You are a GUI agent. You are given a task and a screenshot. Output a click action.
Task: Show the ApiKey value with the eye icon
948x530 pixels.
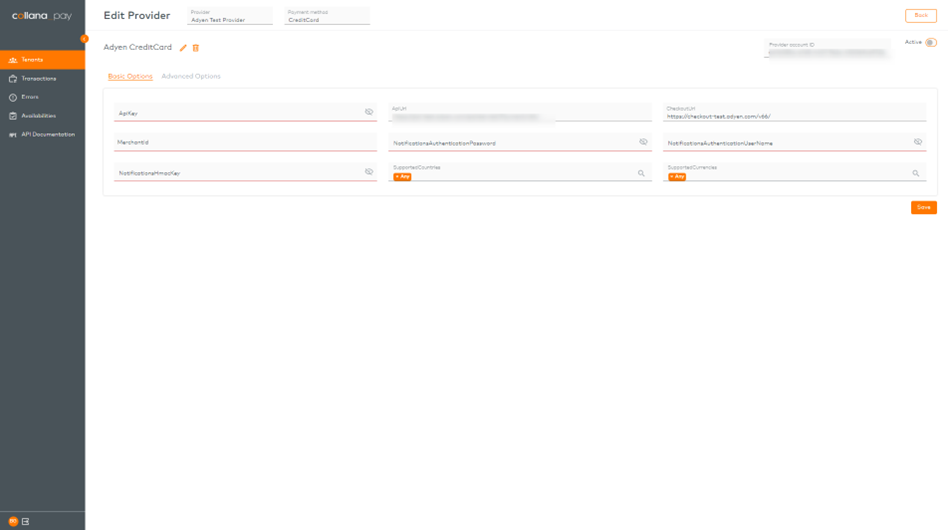(x=369, y=112)
